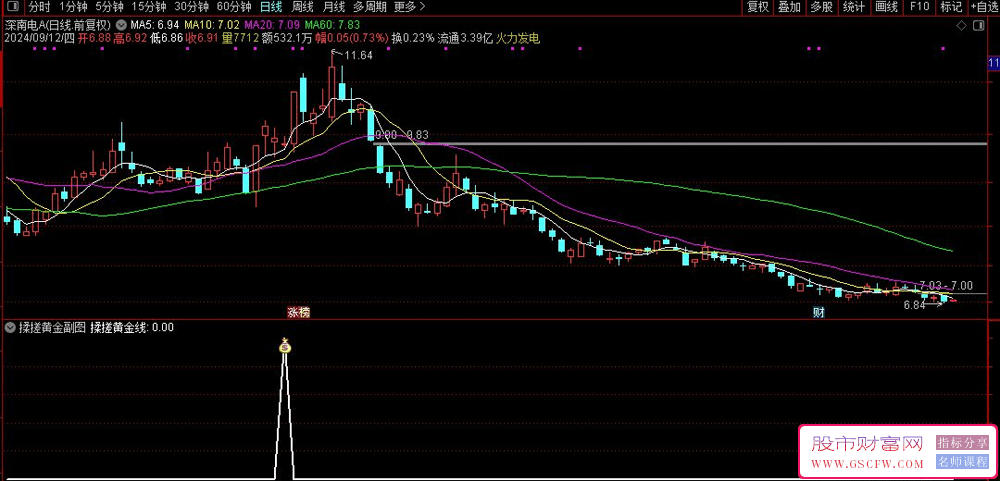Expand the 揉搓黄金副图 indicator dropdown
The width and height of the screenshot is (1000, 481).
(x=10, y=328)
